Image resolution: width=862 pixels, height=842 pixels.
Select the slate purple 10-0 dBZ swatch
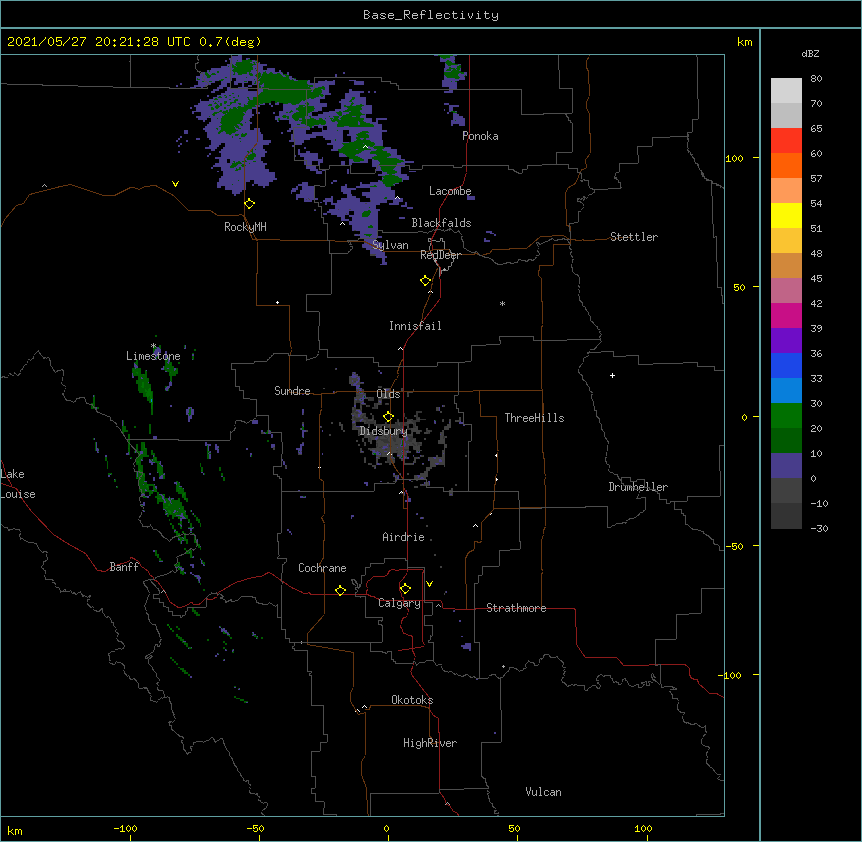(x=786, y=466)
